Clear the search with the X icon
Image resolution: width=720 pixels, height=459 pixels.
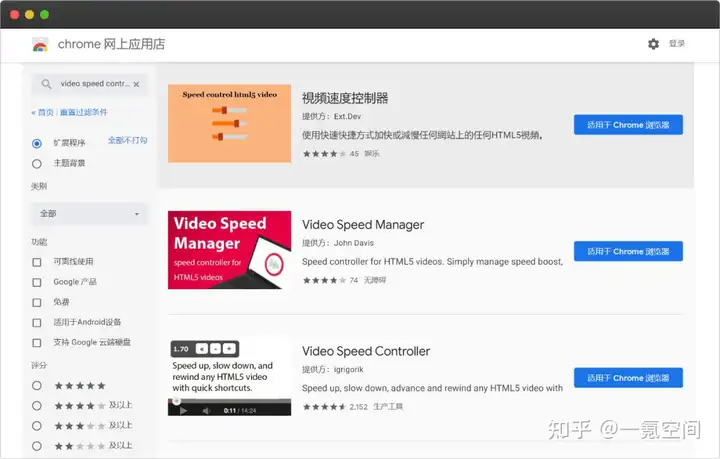point(136,84)
